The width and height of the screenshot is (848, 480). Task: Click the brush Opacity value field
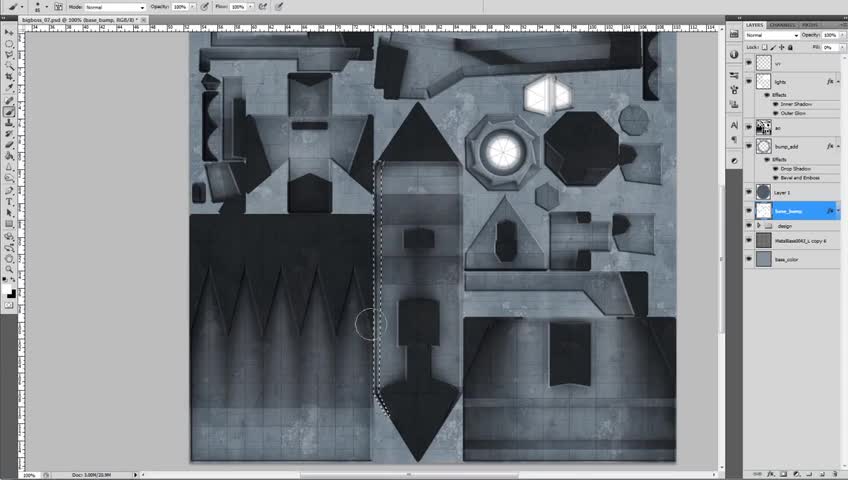coord(180,7)
